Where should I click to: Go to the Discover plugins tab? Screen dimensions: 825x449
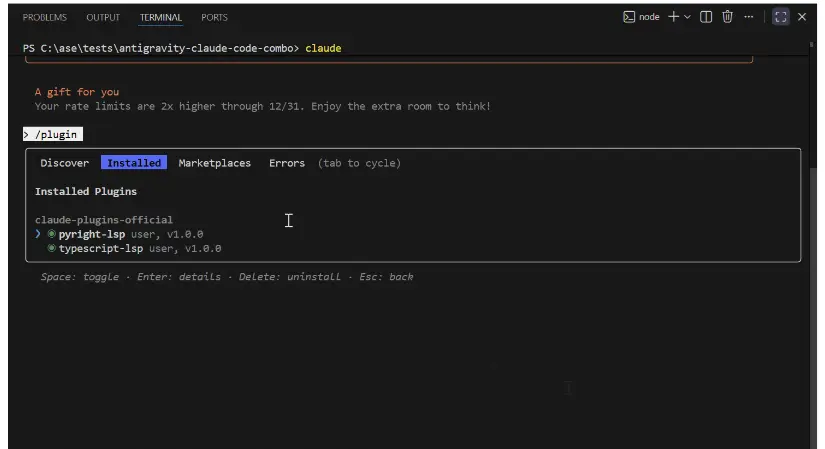(64, 163)
